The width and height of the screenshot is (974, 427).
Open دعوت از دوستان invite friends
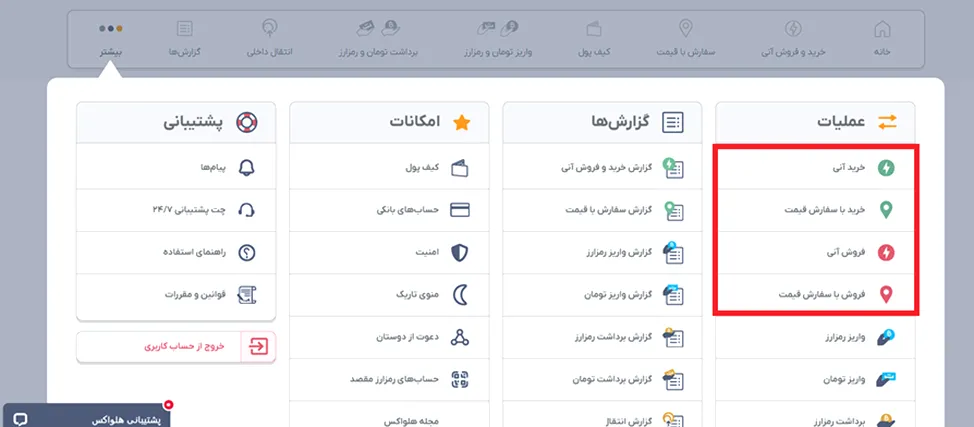[389, 337]
